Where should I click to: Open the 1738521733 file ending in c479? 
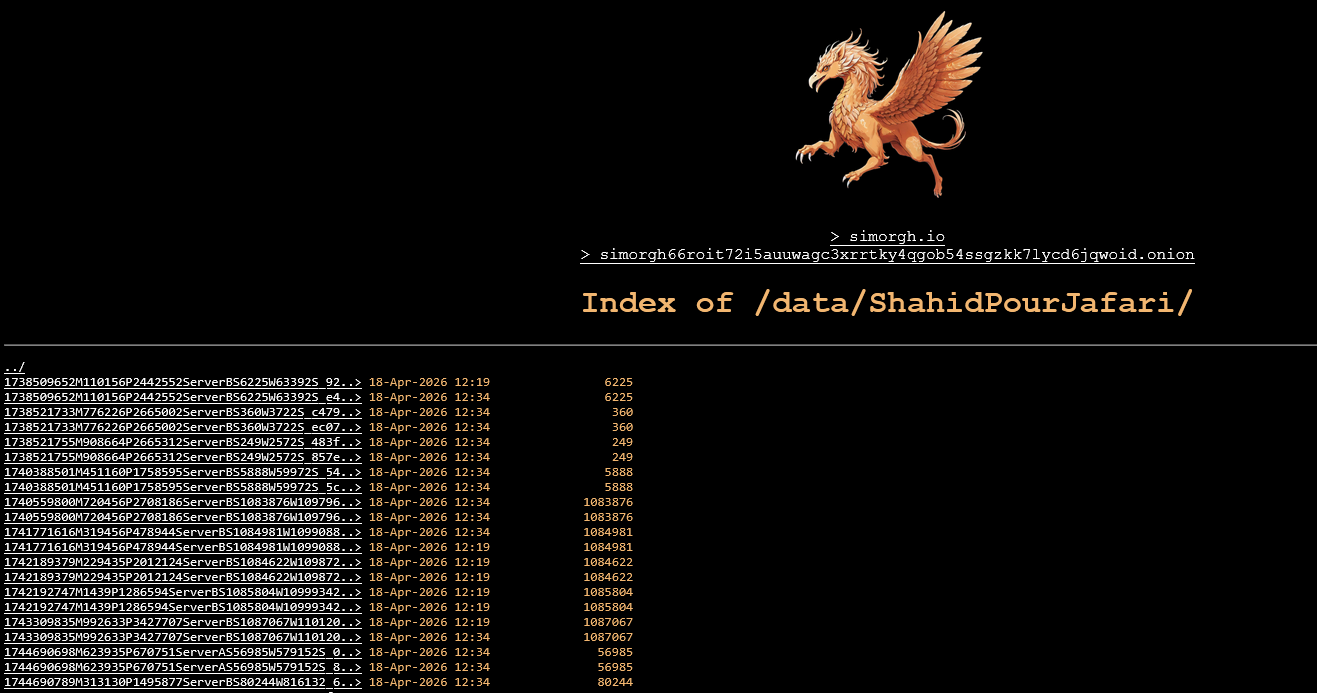(182, 412)
